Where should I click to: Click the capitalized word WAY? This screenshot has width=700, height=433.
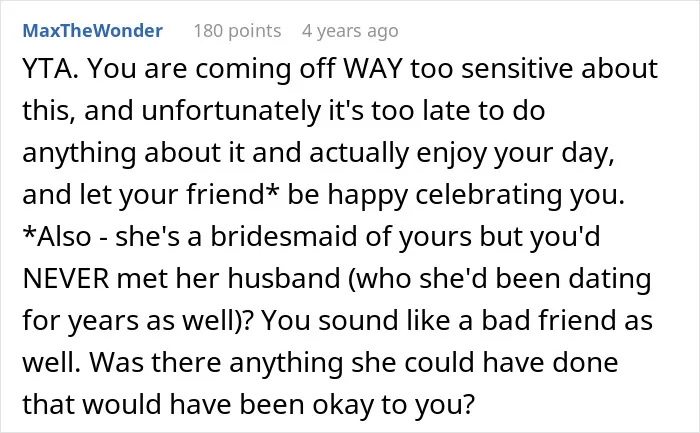(373, 69)
